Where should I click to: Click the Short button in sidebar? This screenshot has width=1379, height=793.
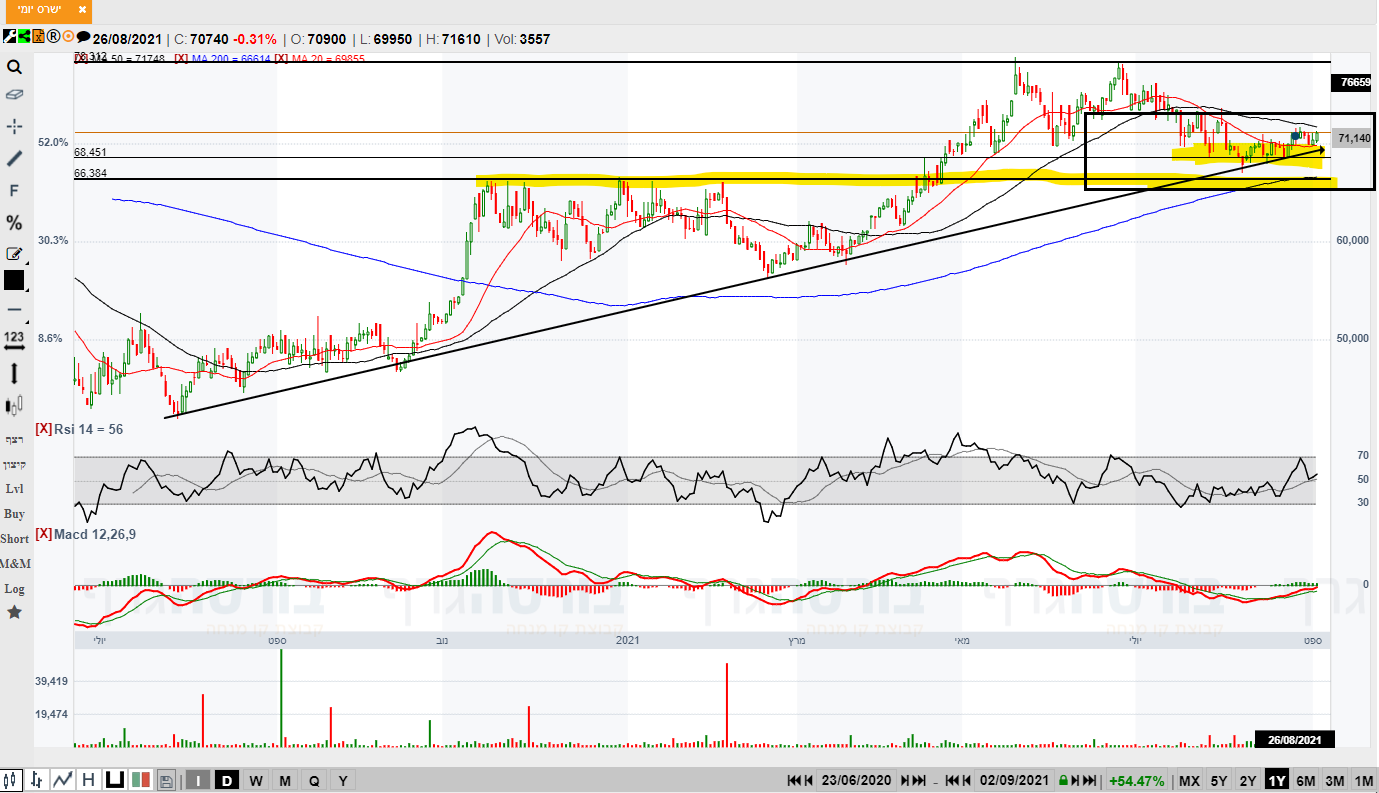[14, 539]
